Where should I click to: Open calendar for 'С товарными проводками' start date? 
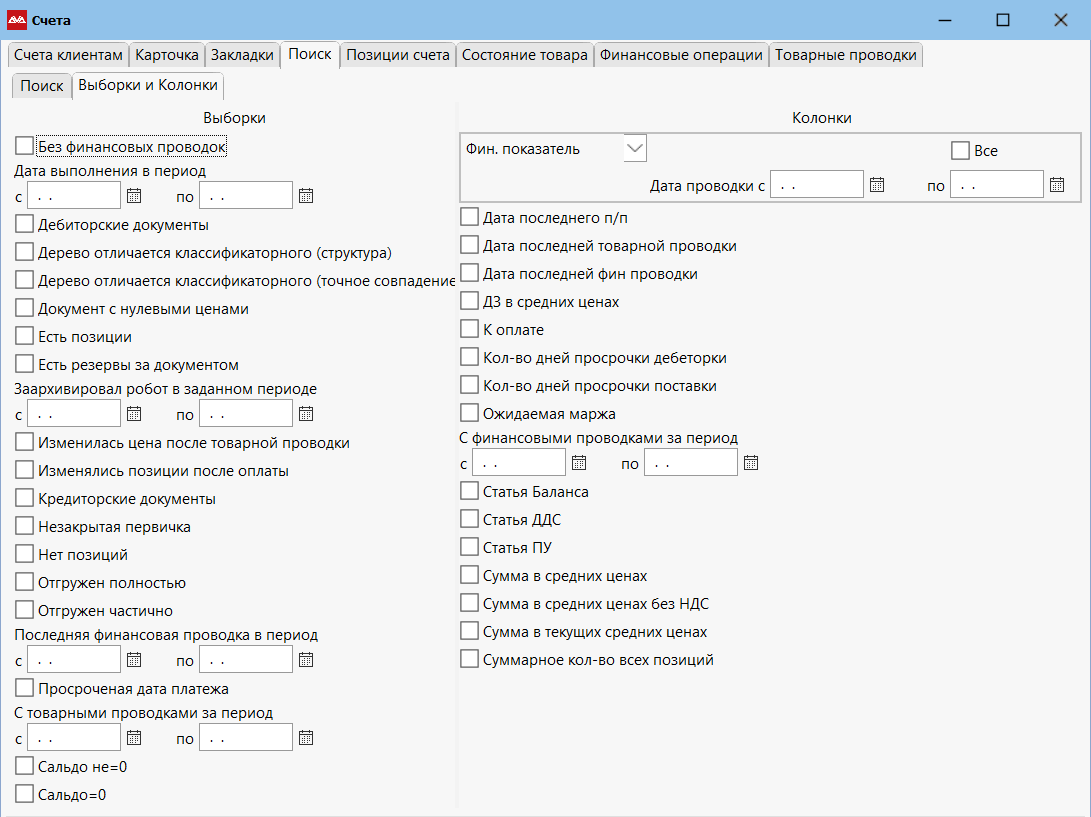coord(134,738)
